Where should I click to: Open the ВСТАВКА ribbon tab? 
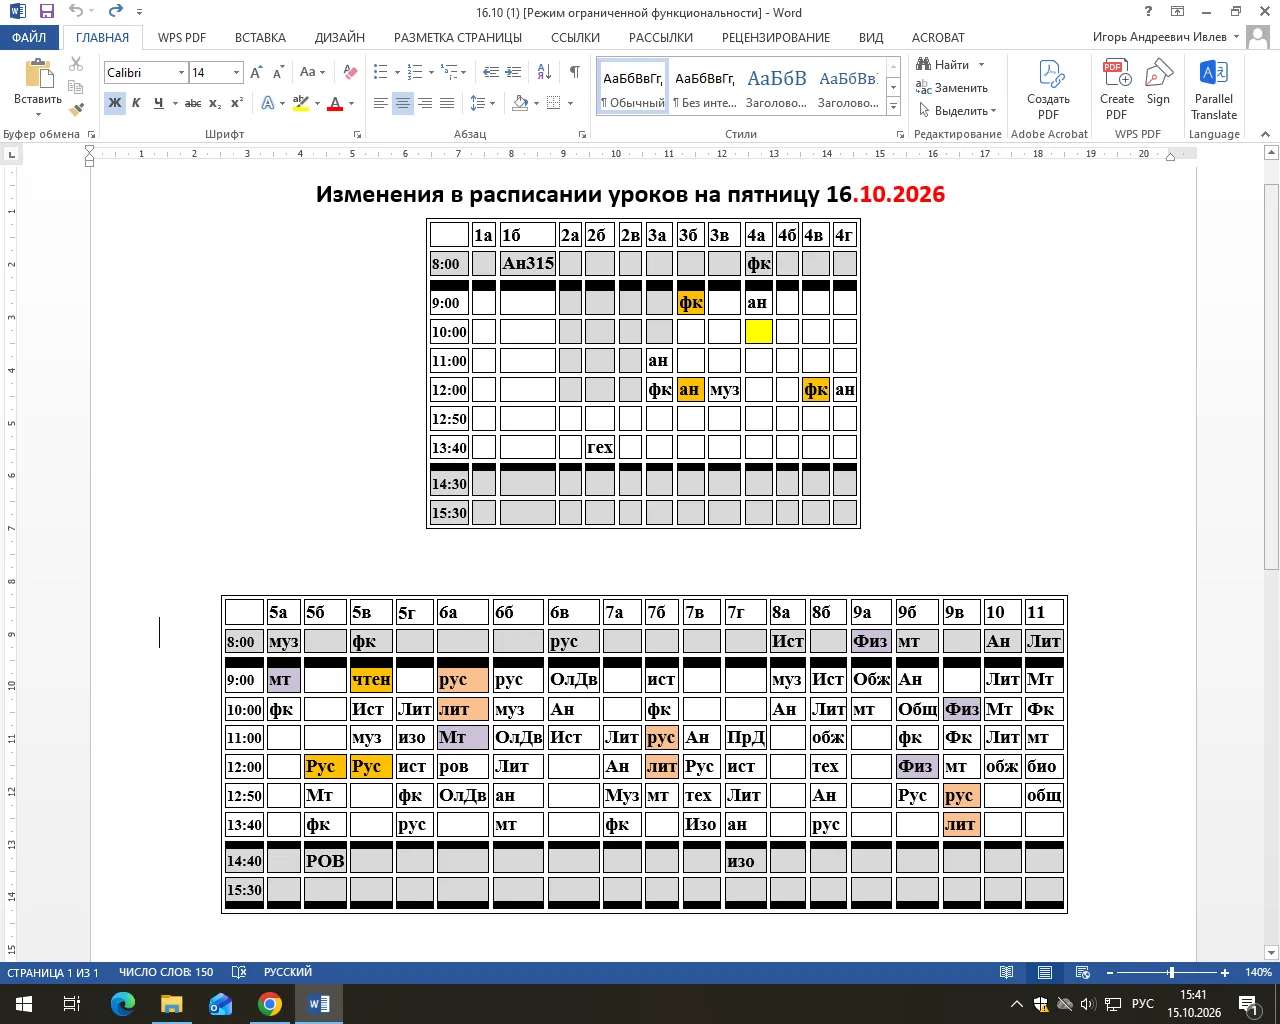(x=260, y=37)
